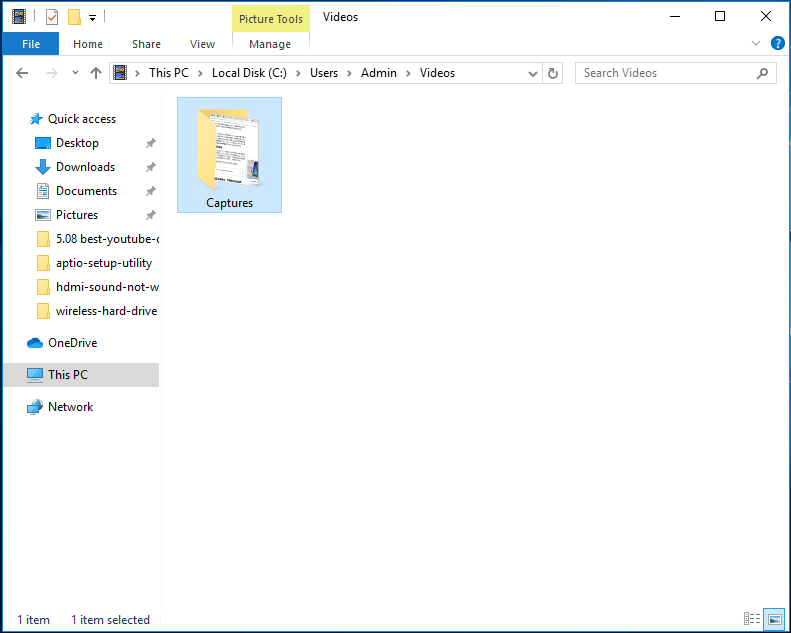Click Admin in the address breadcrumb
The height and width of the screenshot is (633, 791).
click(x=379, y=73)
